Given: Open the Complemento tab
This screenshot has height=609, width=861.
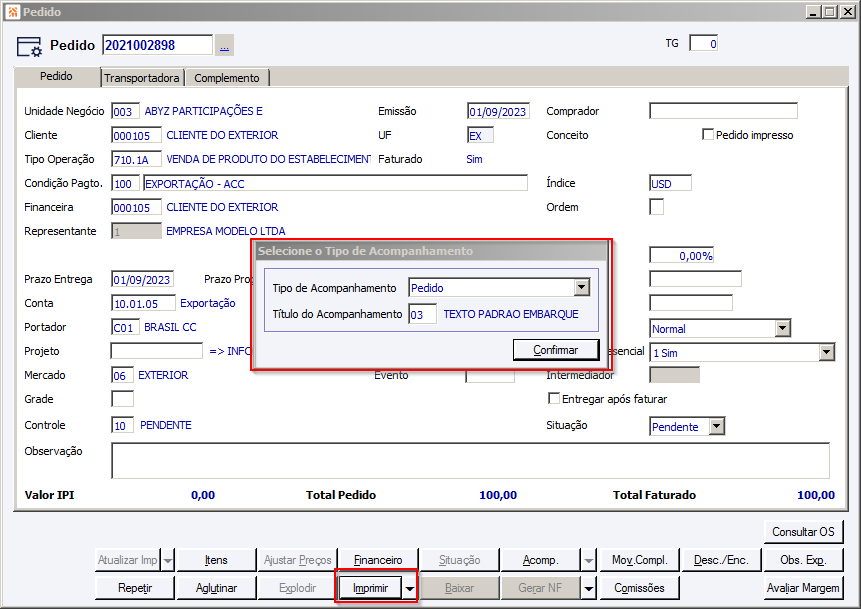Looking at the screenshot, I should 226,78.
